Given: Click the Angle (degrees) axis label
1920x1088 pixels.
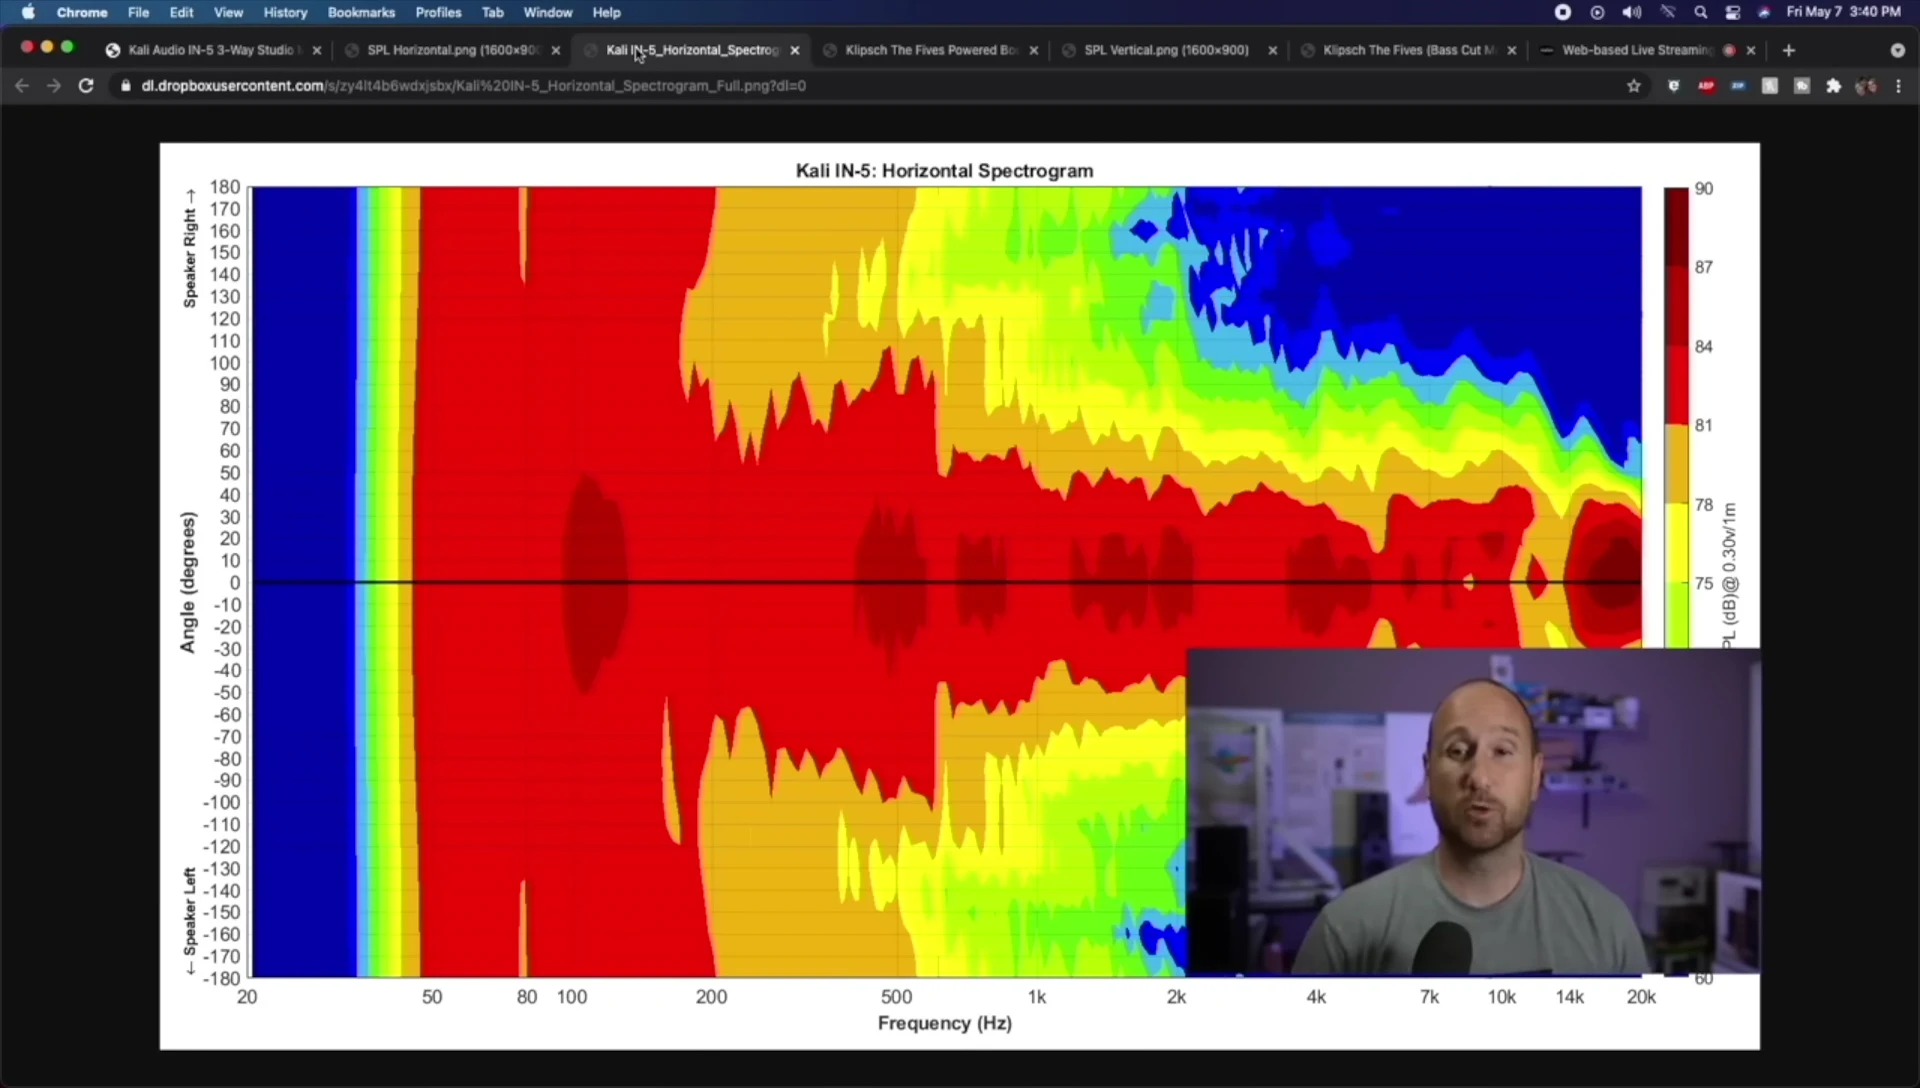Looking at the screenshot, I should (188, 583).
